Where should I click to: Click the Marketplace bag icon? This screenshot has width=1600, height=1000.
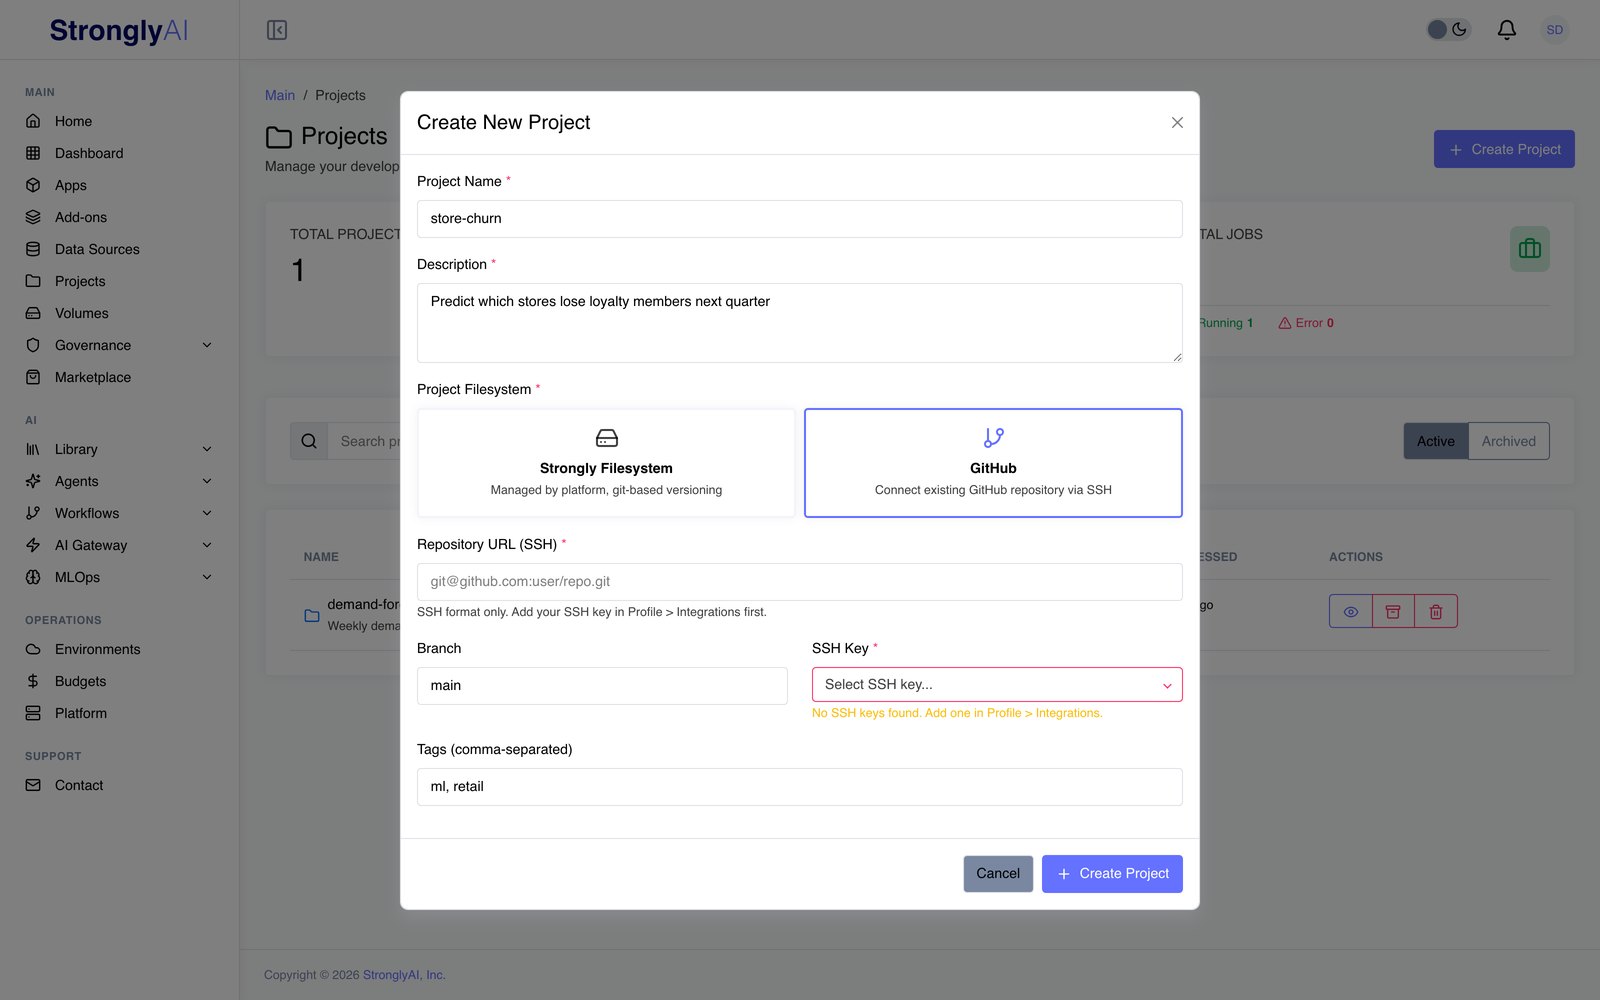coord(33,377)
